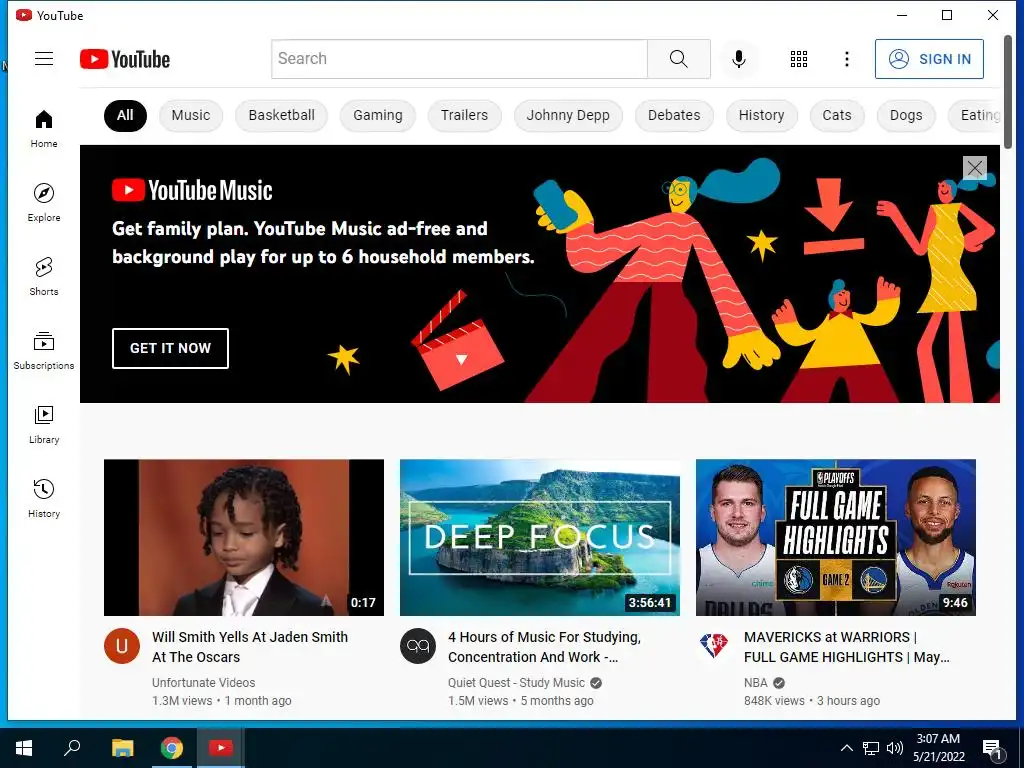Open the Windows Start menu
Screen dimensions: 1024x768
click(x=24, y=748)
